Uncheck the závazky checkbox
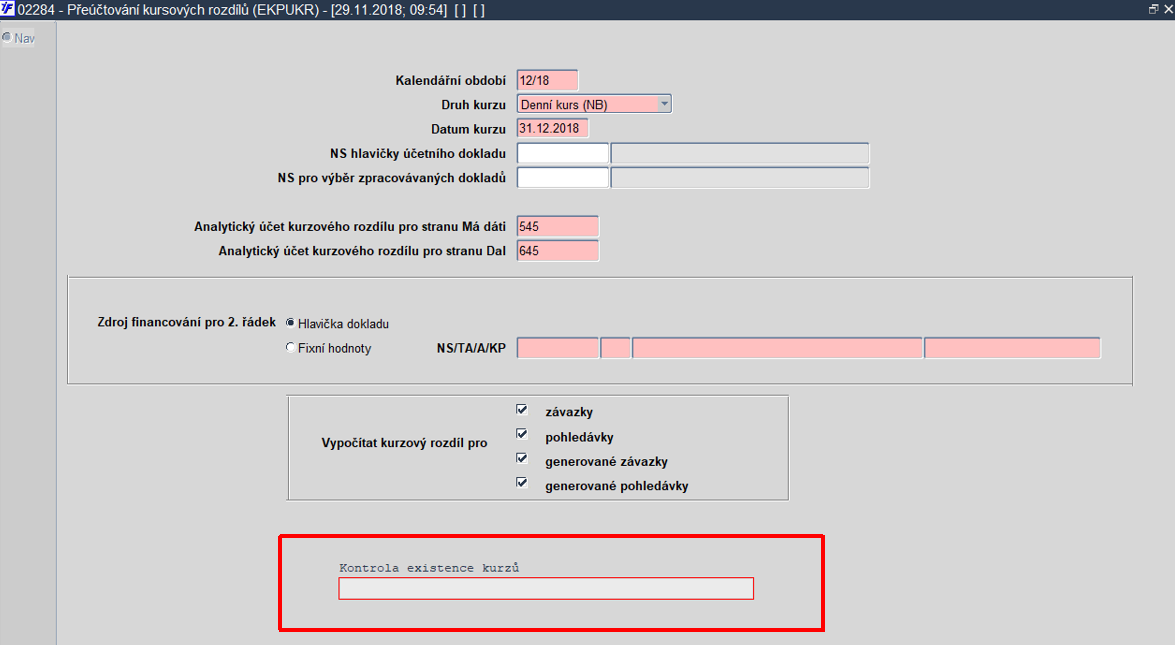1175x645 pixels. click(522, 410)
